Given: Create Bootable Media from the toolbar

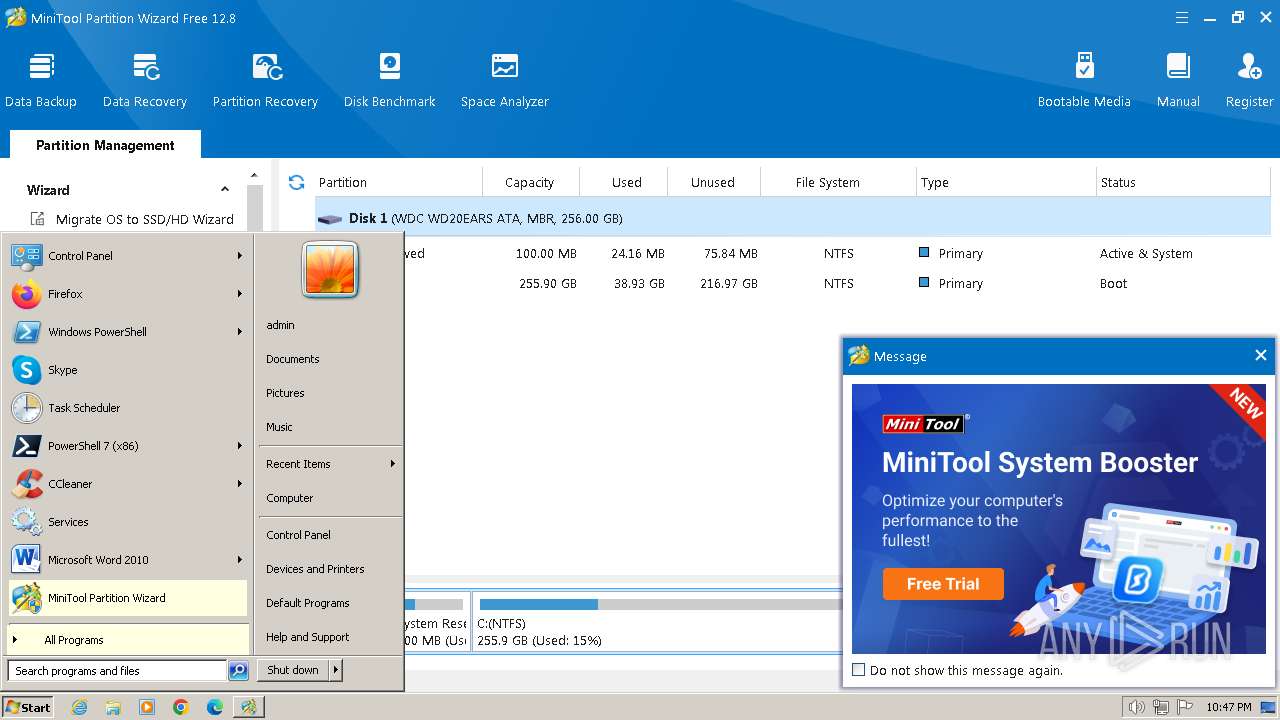Looking at the screenshot, I should click(x=1084, y=80).
